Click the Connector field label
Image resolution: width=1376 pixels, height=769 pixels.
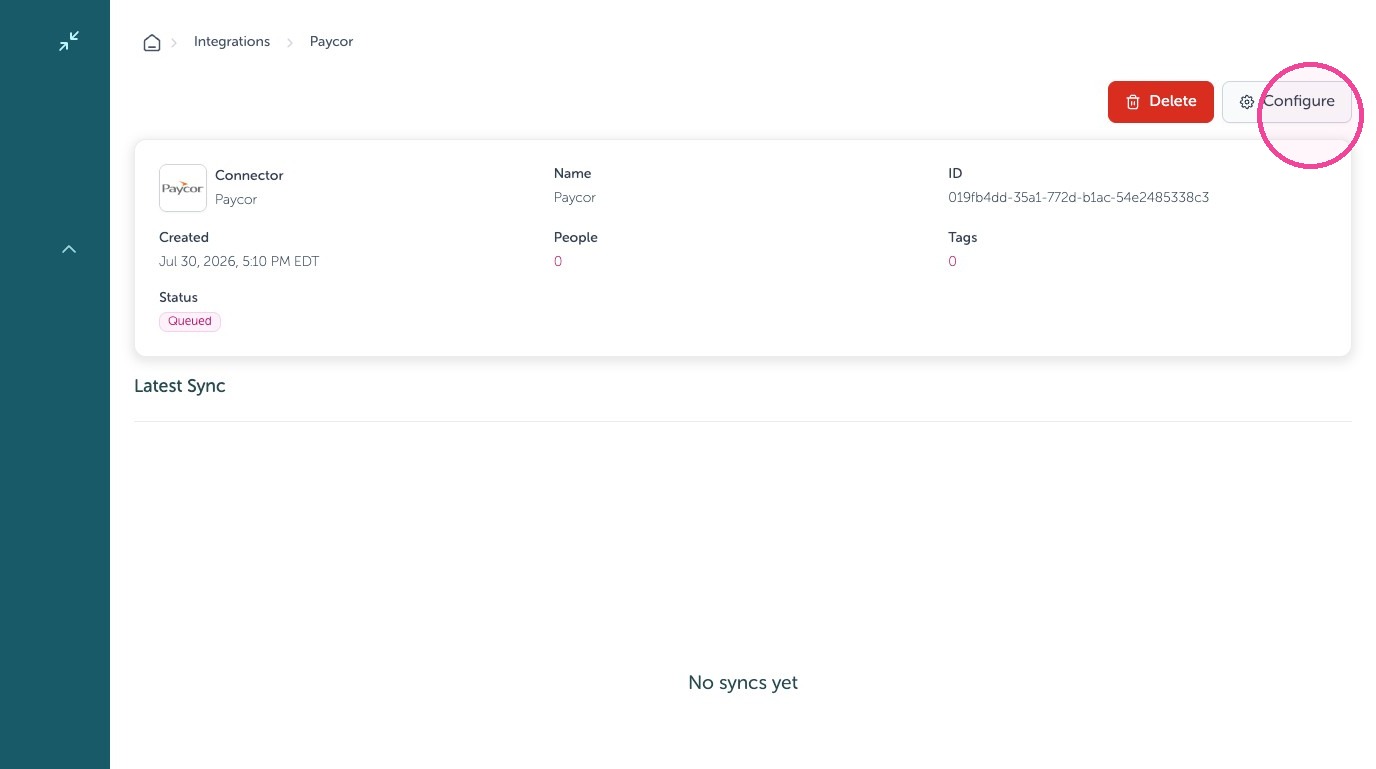tap(249, 176)
